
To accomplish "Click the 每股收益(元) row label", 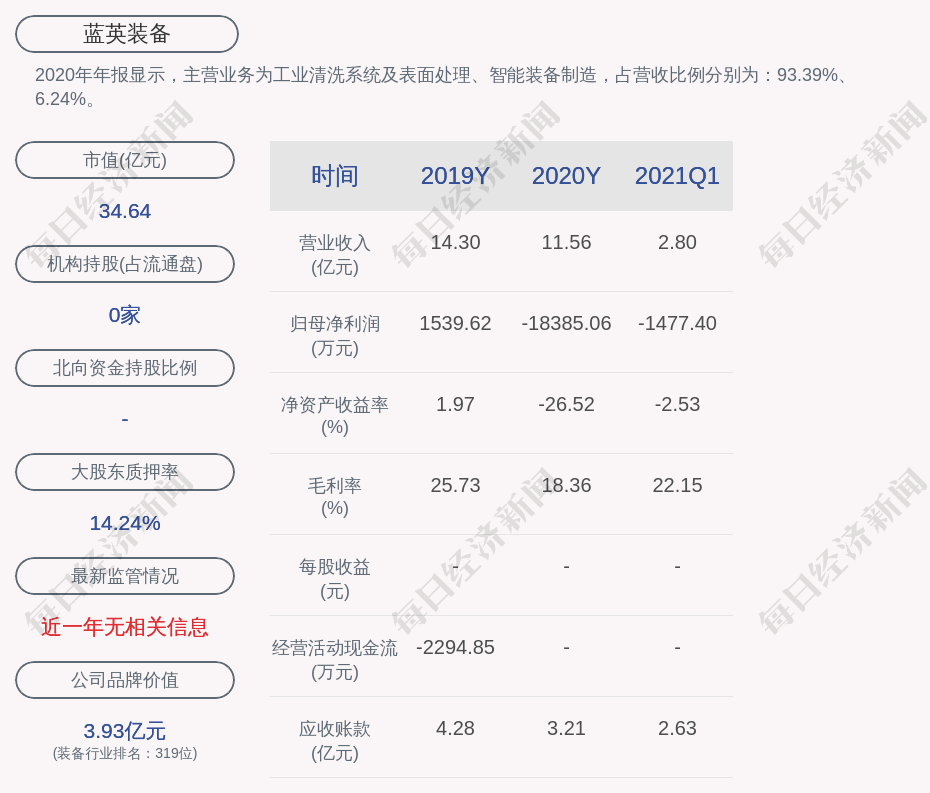I will pyautogui.click(x=335, y=579).
